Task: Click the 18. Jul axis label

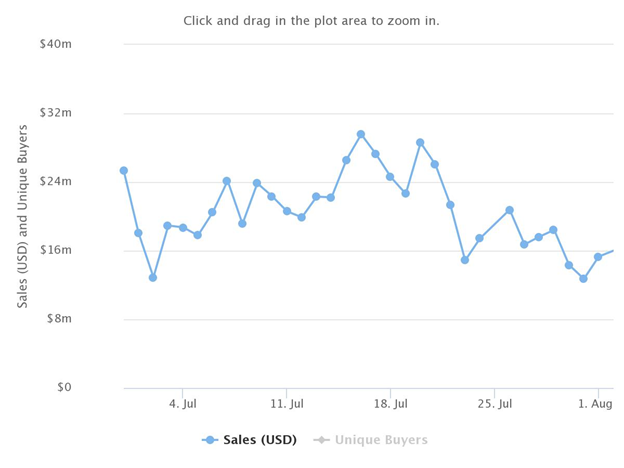Action: tap(391, 404)
